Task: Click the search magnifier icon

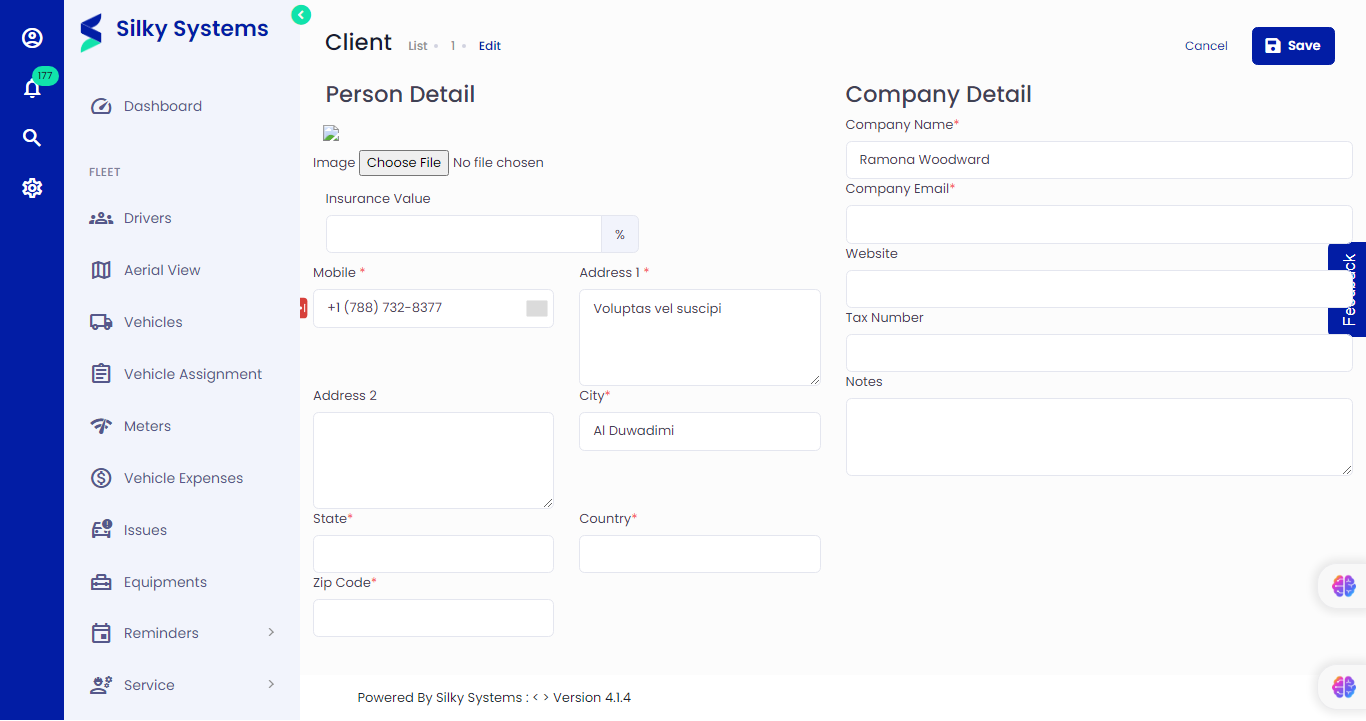Action: pyautogui.click(x=32, y=138)
